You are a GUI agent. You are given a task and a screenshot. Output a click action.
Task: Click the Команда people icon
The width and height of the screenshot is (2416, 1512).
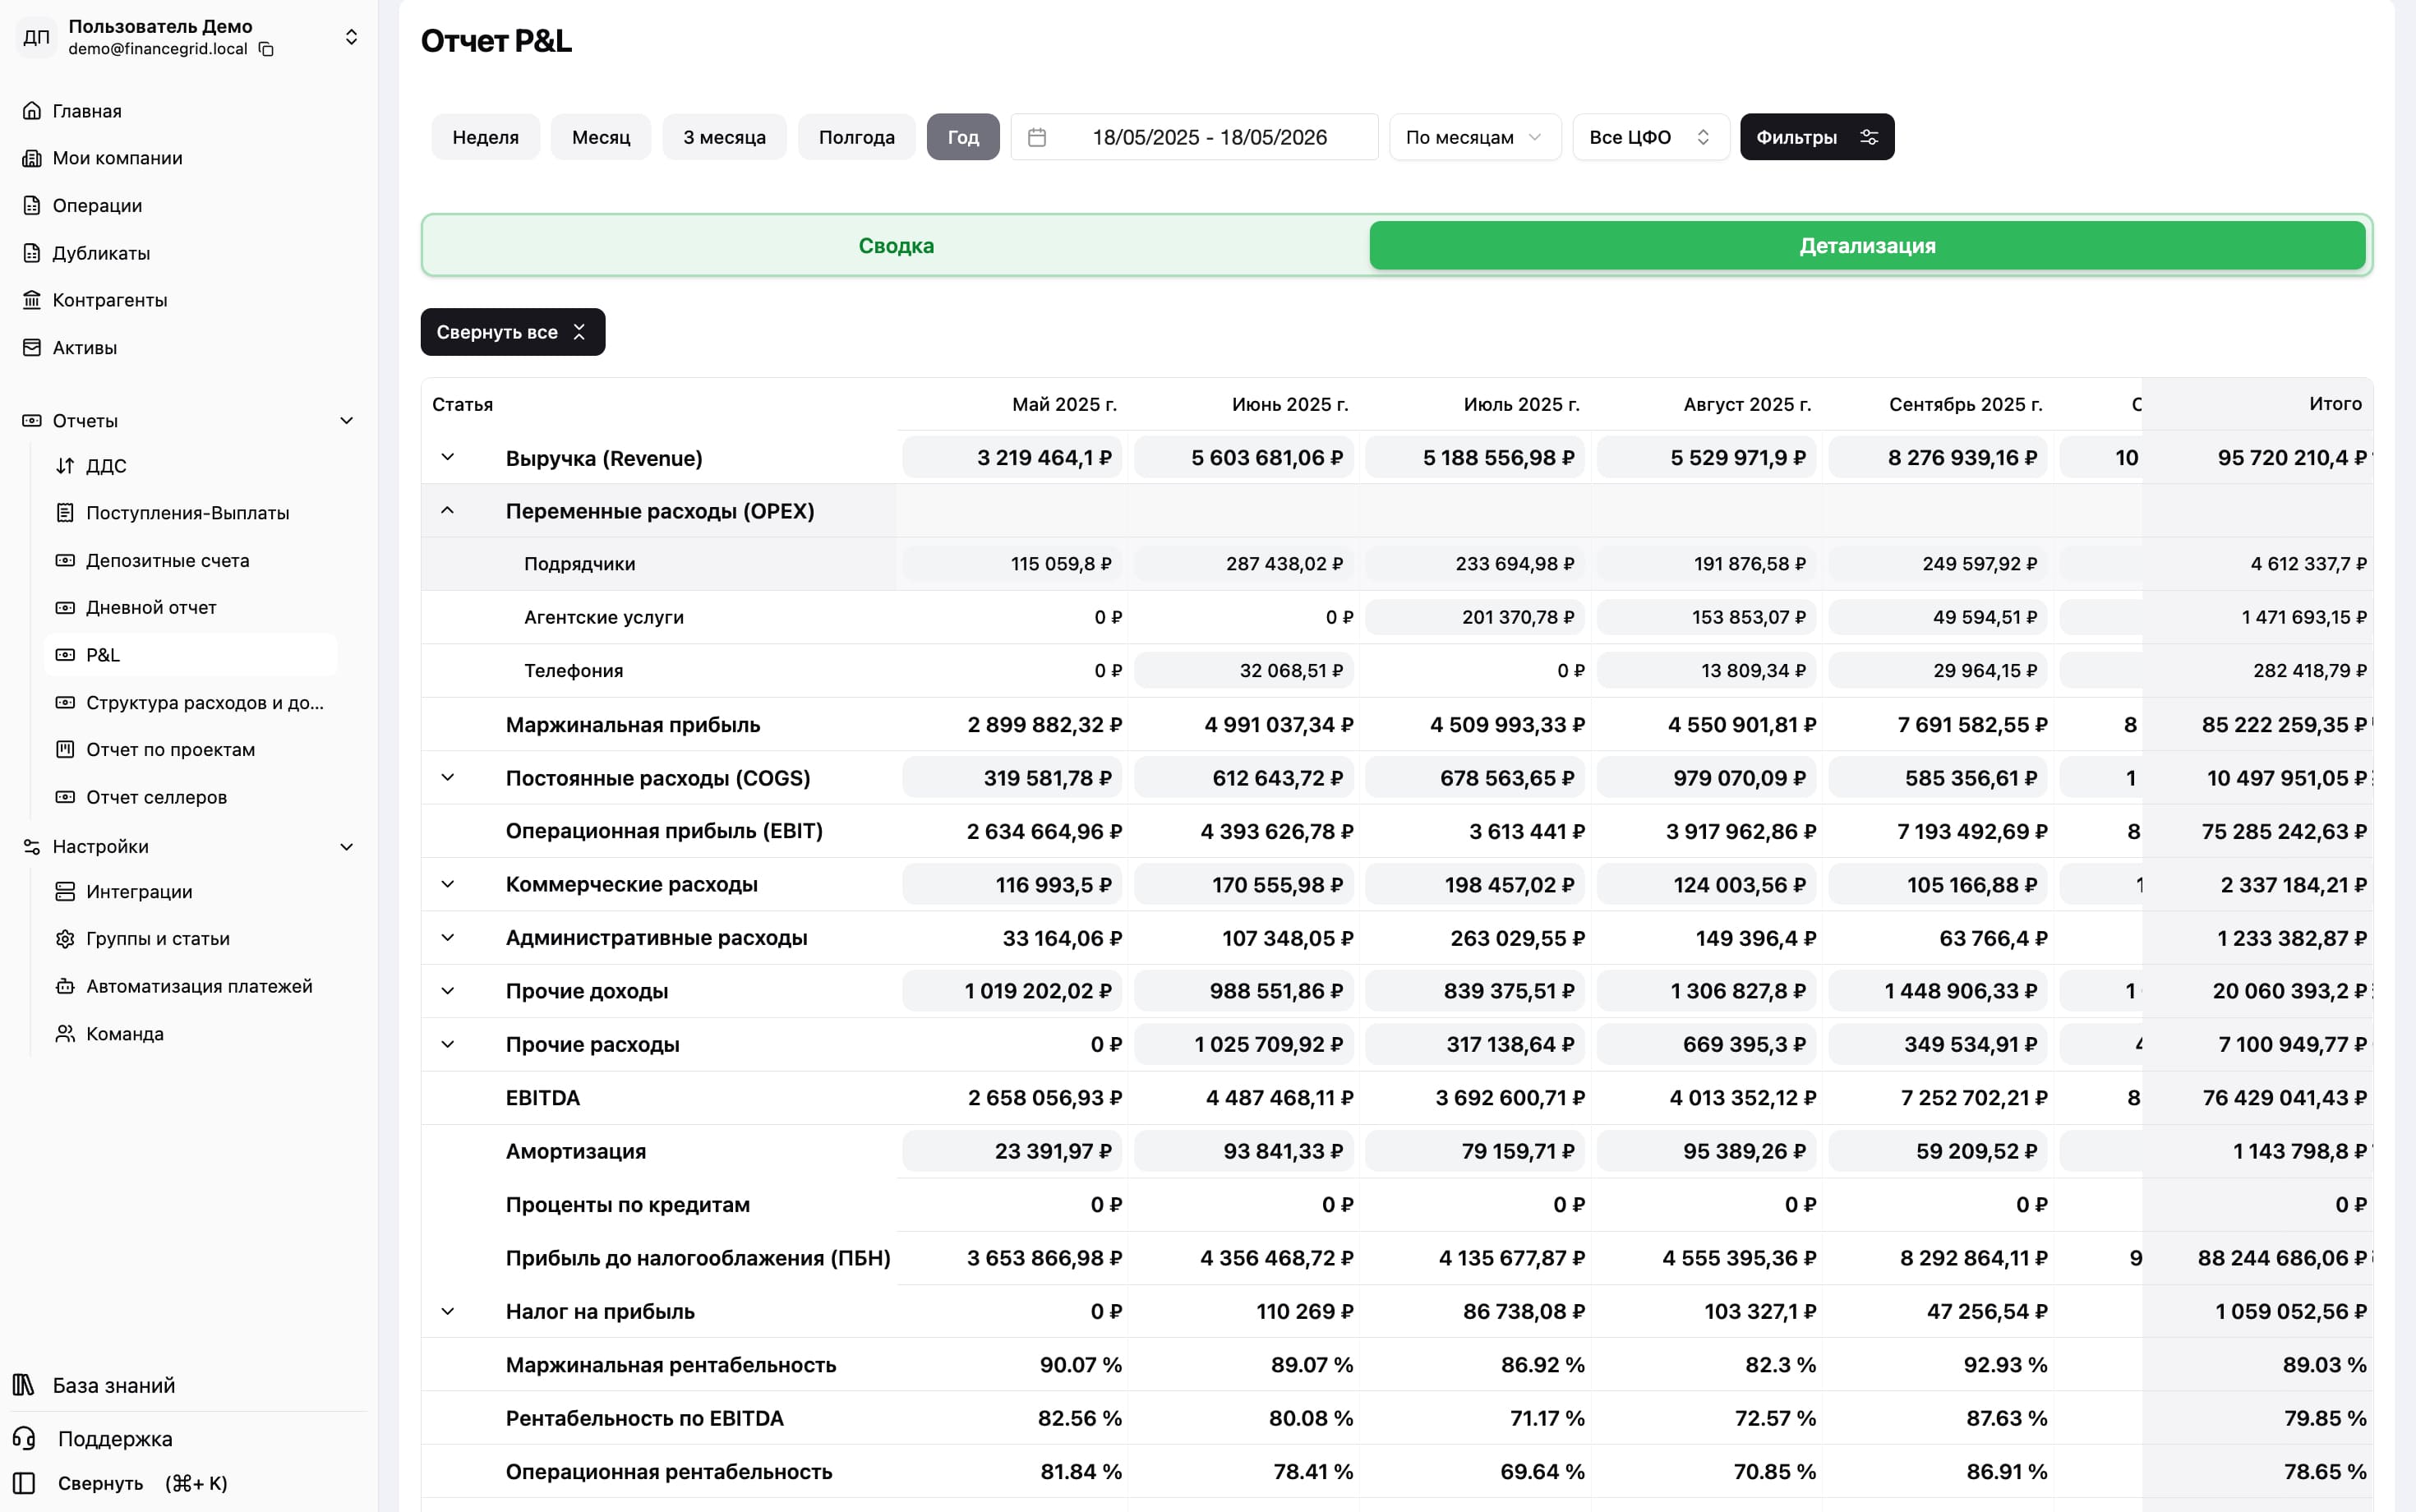[x=65, y=1033]
